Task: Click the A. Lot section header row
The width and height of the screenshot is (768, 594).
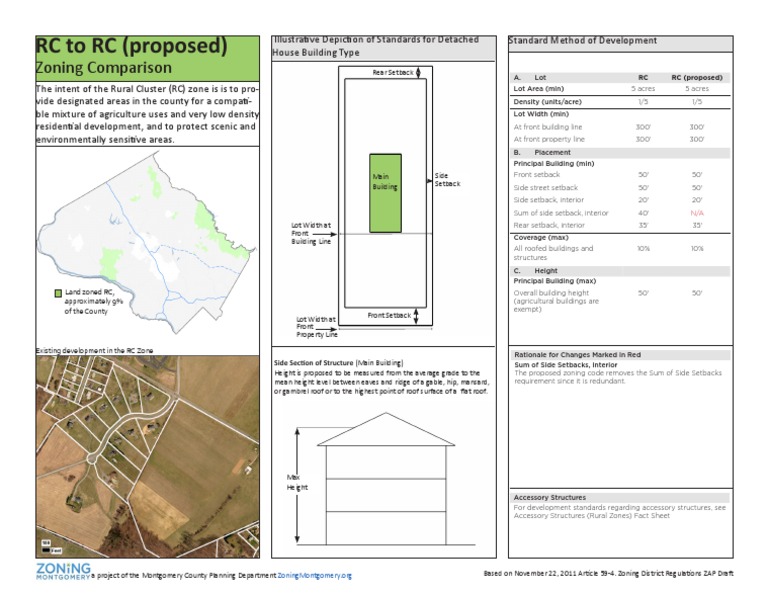Action: (621, 77)
